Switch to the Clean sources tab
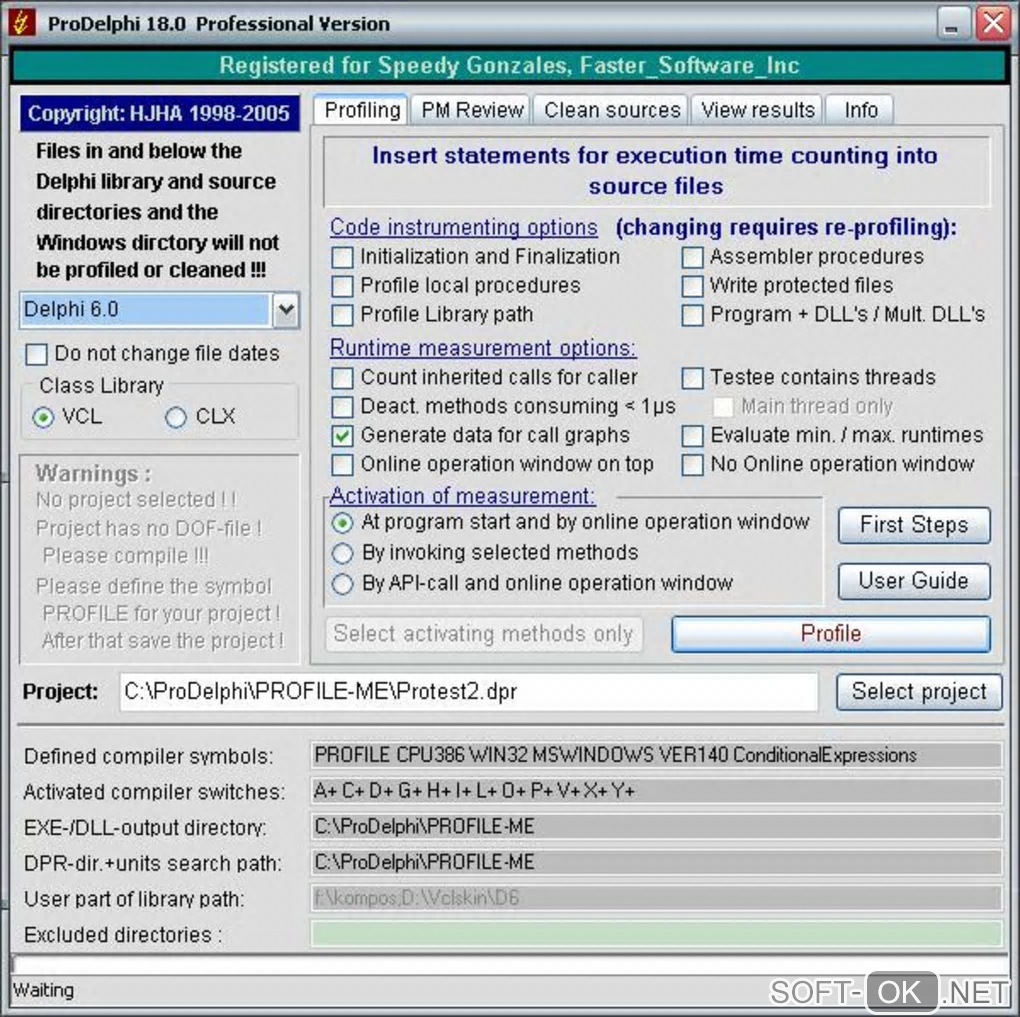 611,110
